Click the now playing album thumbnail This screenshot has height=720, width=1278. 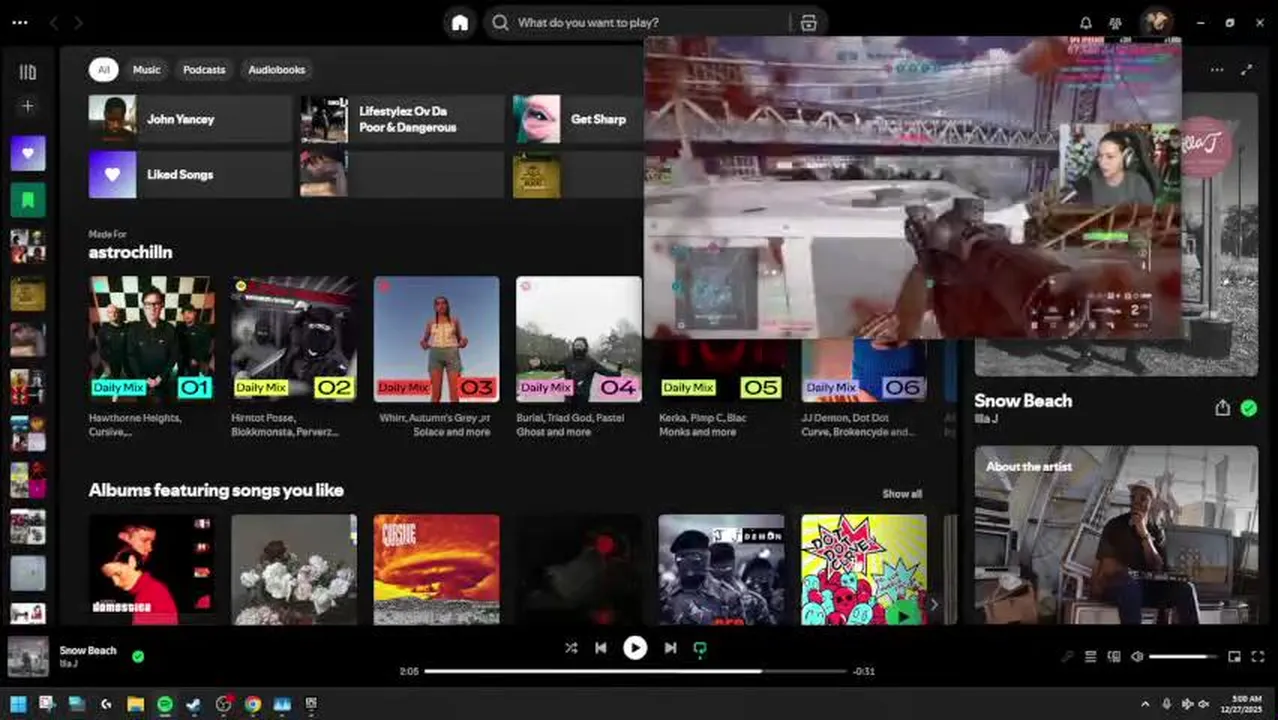(28, 657)
